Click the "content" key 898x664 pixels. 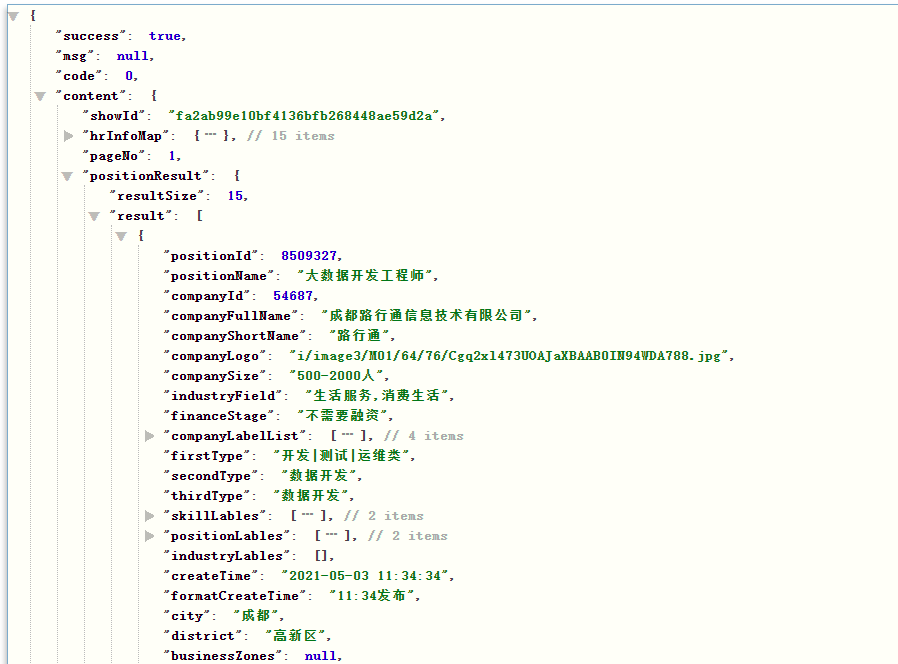coord(90,96)
